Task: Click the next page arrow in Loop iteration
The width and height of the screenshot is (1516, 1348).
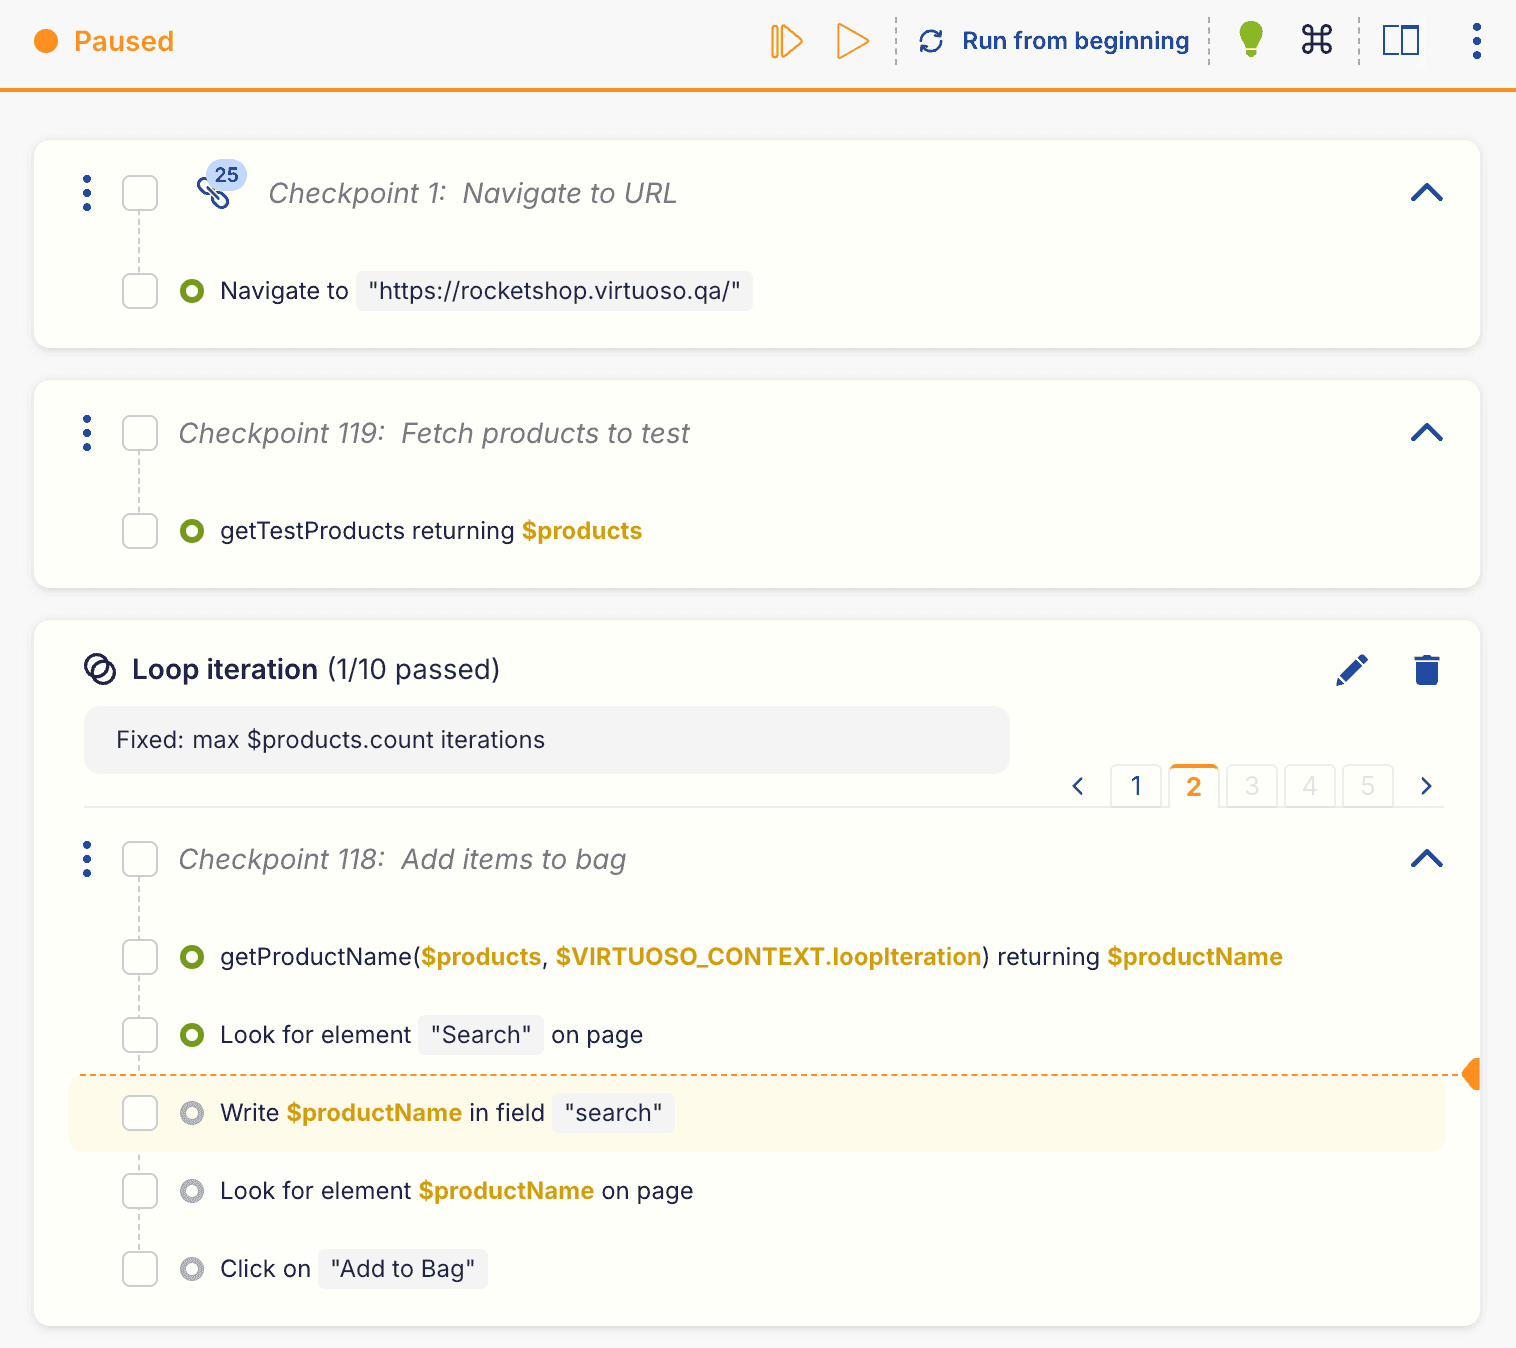Action: (1426, 786)
